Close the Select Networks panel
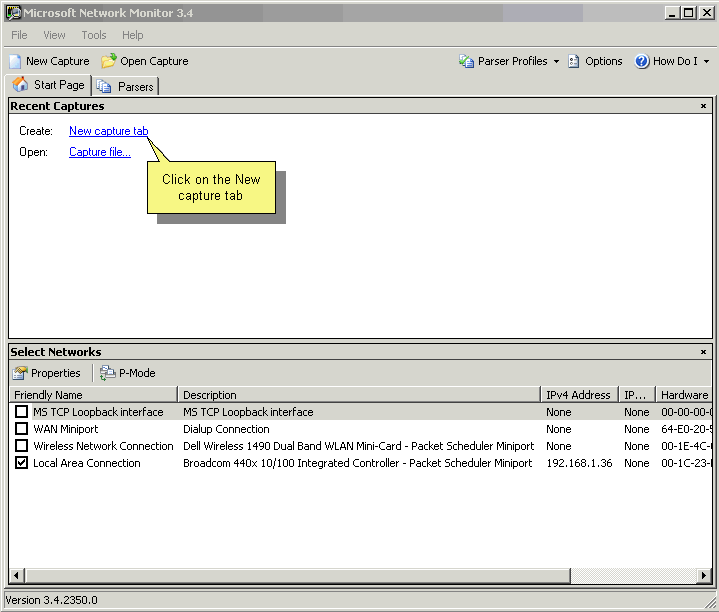This screenshot has height=612, width=719. pos(703,352)
